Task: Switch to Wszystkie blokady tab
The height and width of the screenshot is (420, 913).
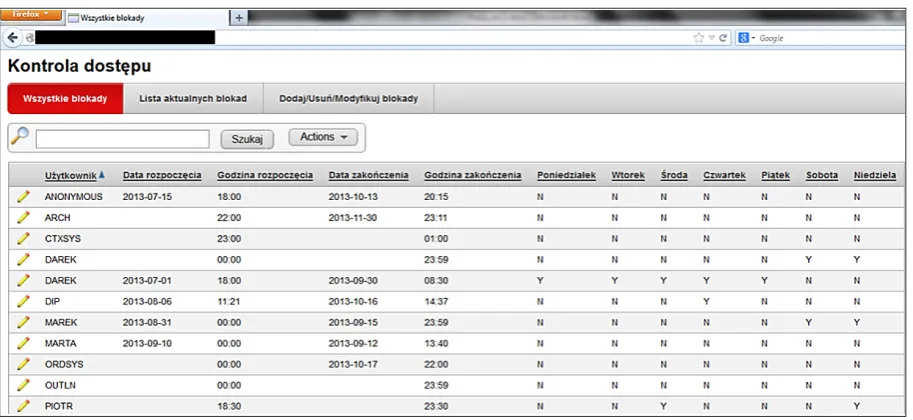Action: (65, 99)
